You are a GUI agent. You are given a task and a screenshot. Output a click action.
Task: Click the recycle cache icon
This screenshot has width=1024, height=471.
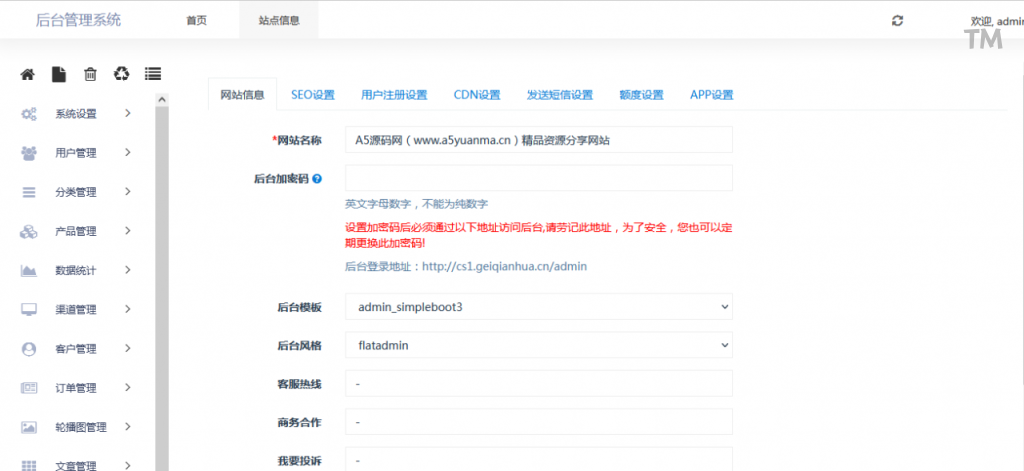[x=121, y=74]
